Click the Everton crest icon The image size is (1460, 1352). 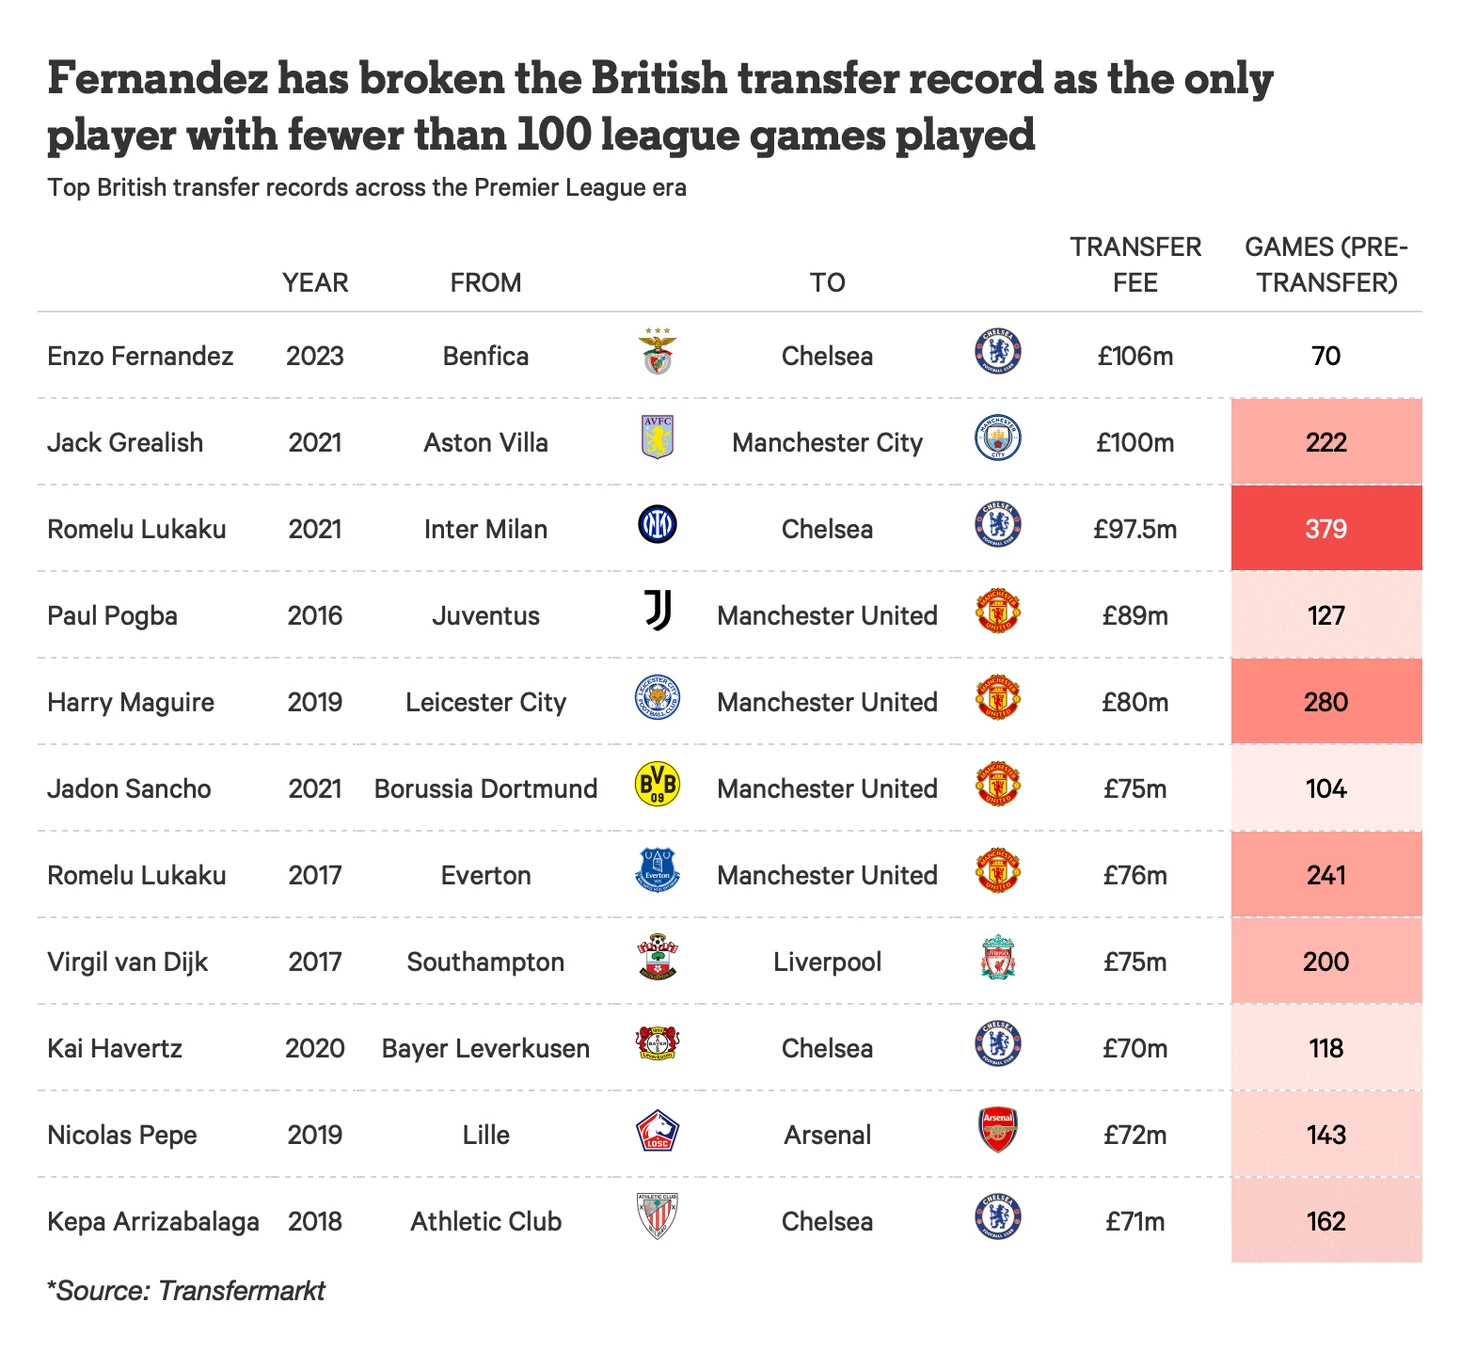pos(657,870)
